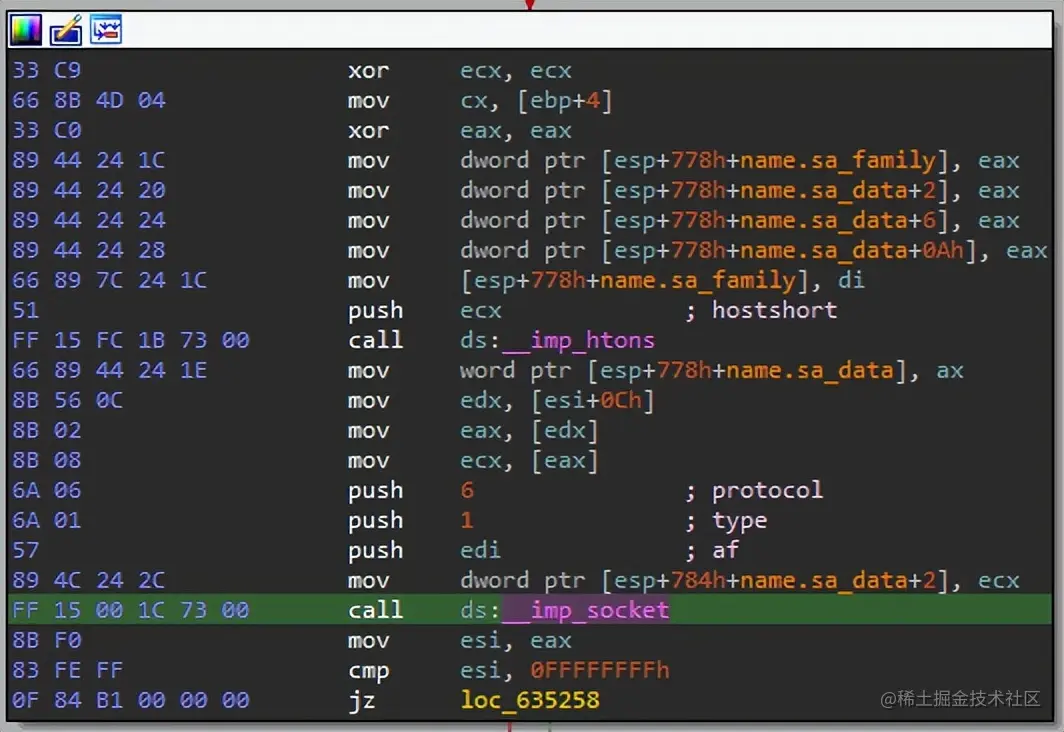Select the xor ecx, ecx instruction
This screenshot has width=1064, height=732.
click(x=459, y=71)
